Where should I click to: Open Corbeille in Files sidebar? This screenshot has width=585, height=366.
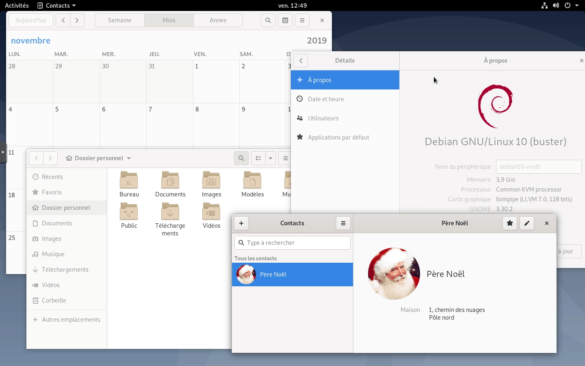67,300
